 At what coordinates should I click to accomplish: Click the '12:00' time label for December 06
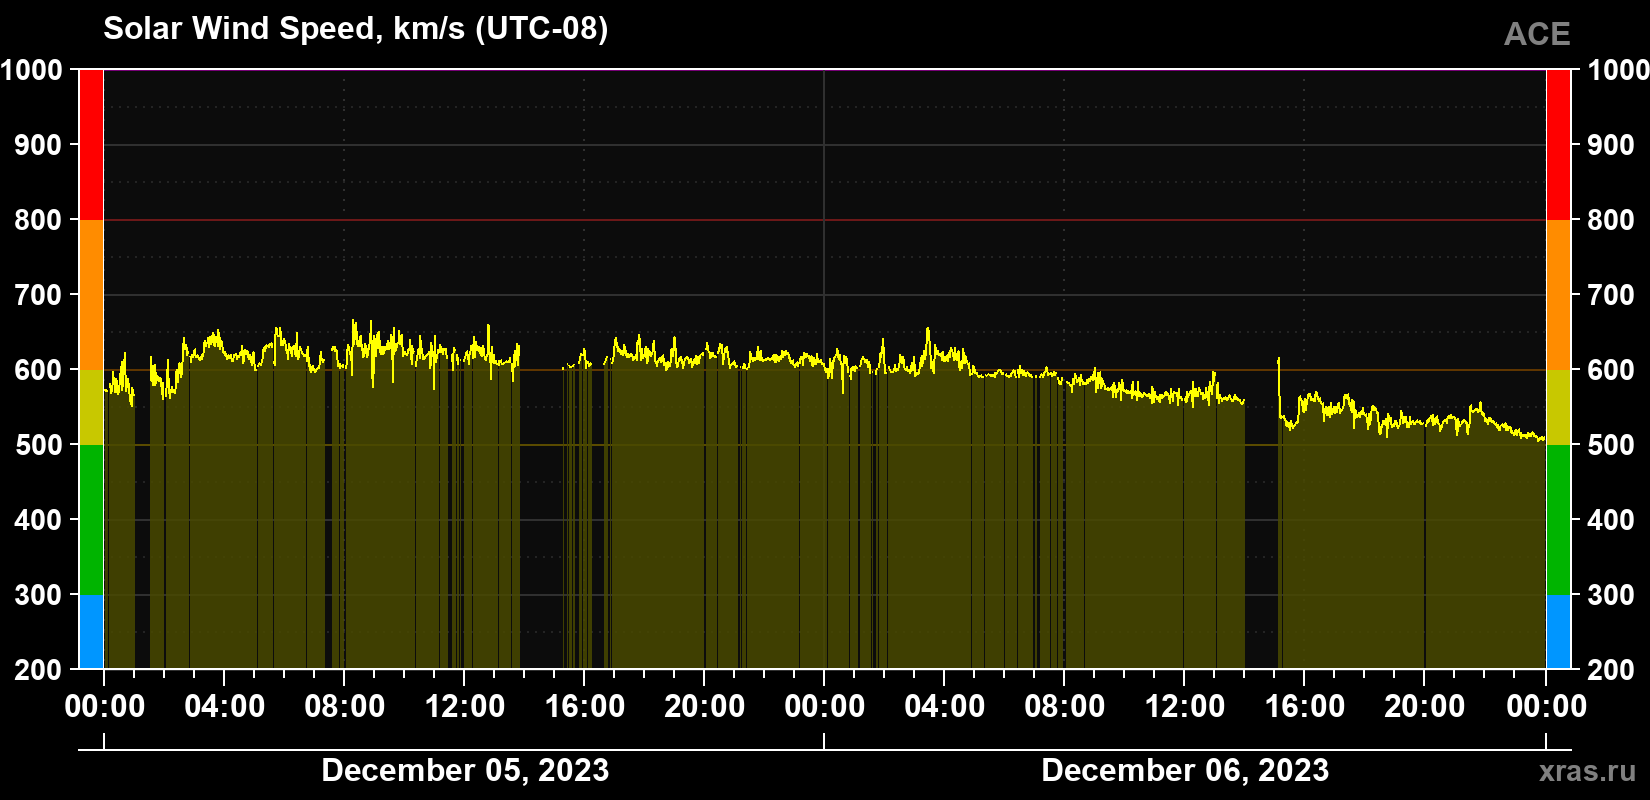tap(1185, 707)
